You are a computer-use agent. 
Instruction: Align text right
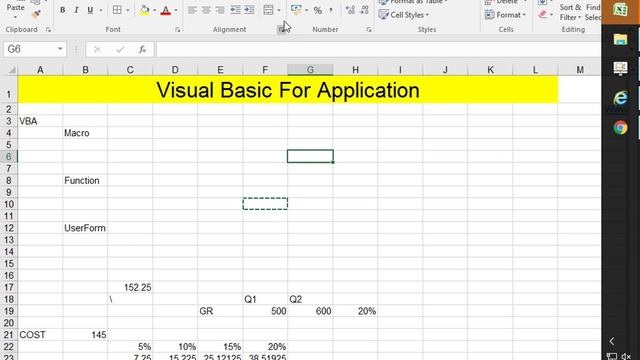(x=220, y=10)
